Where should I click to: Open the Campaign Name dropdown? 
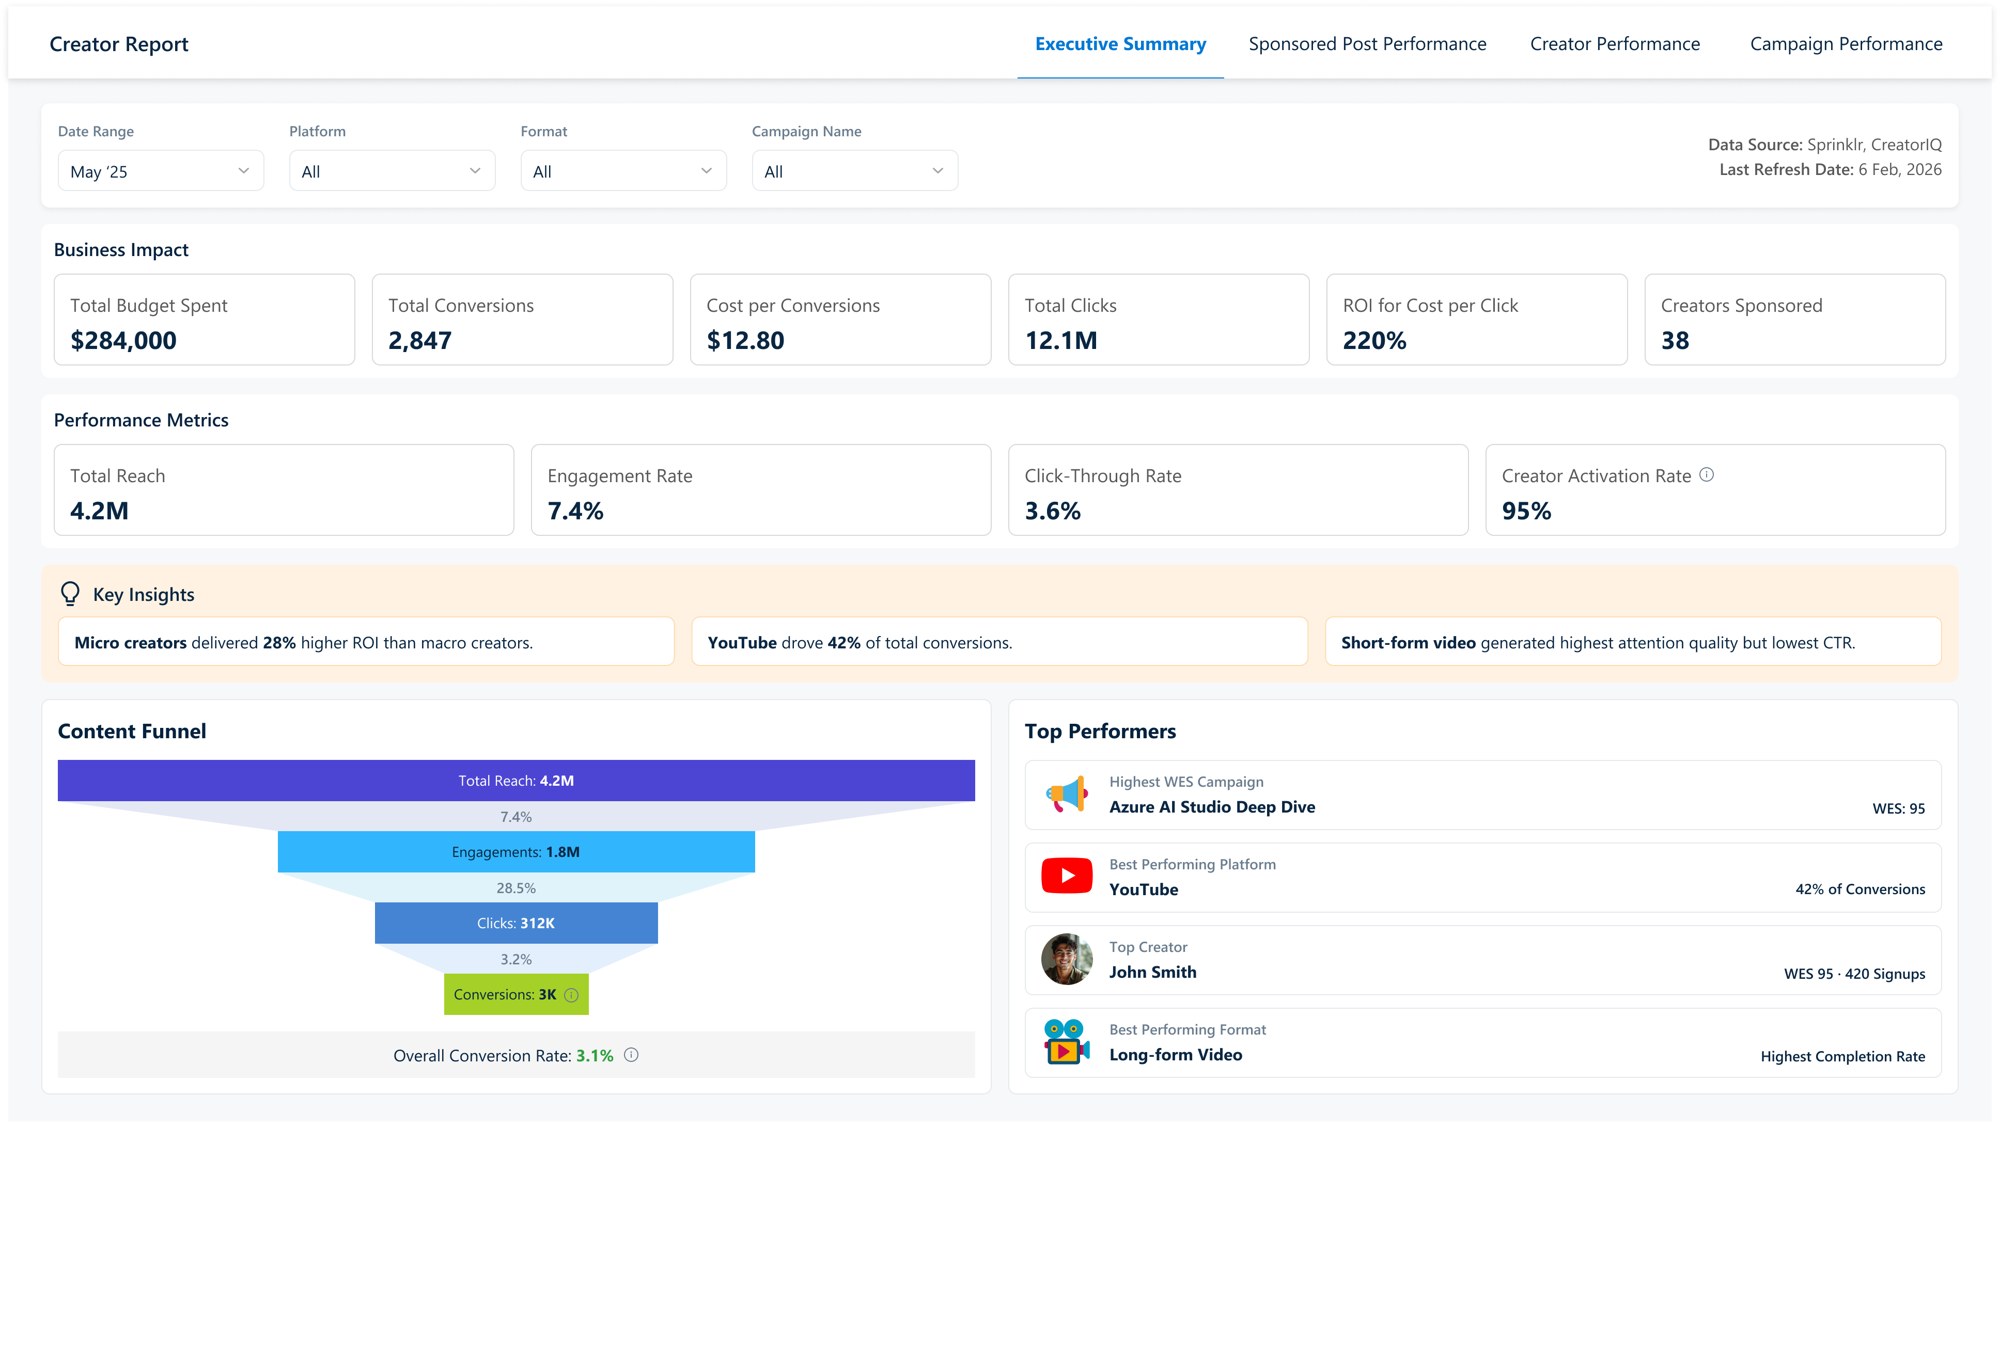coord(855,171)
